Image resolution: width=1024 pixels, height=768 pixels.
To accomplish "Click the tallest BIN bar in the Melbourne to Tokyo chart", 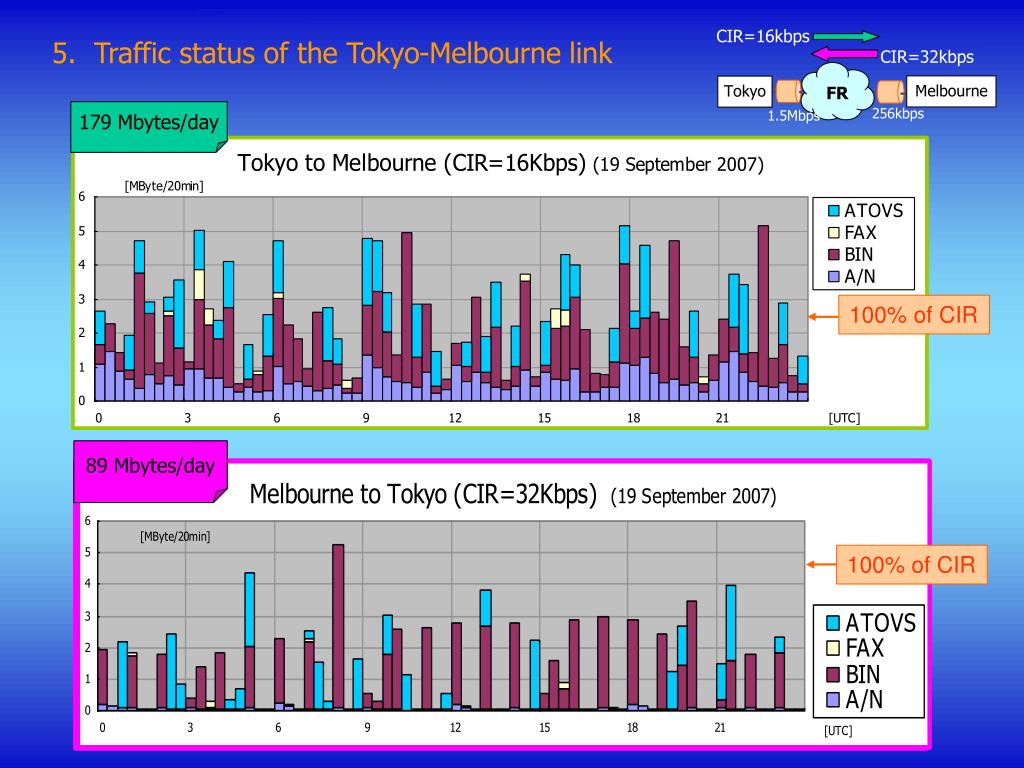I will pyautogui.click(x=338, y=627).
